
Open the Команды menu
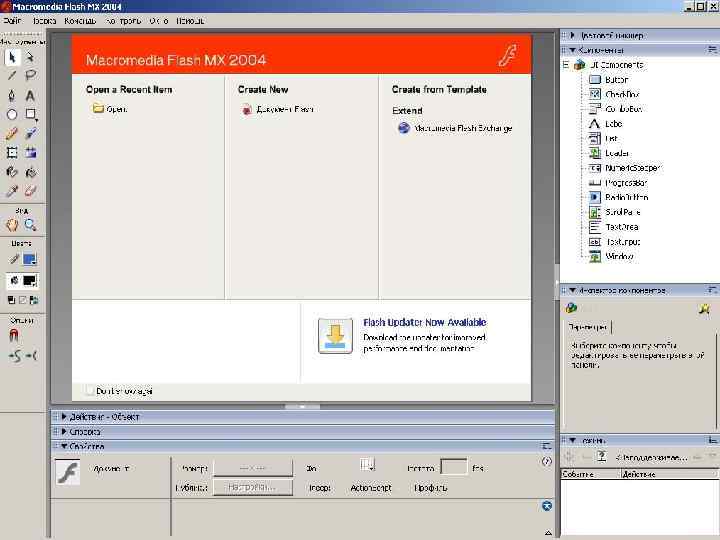point(80,21)
